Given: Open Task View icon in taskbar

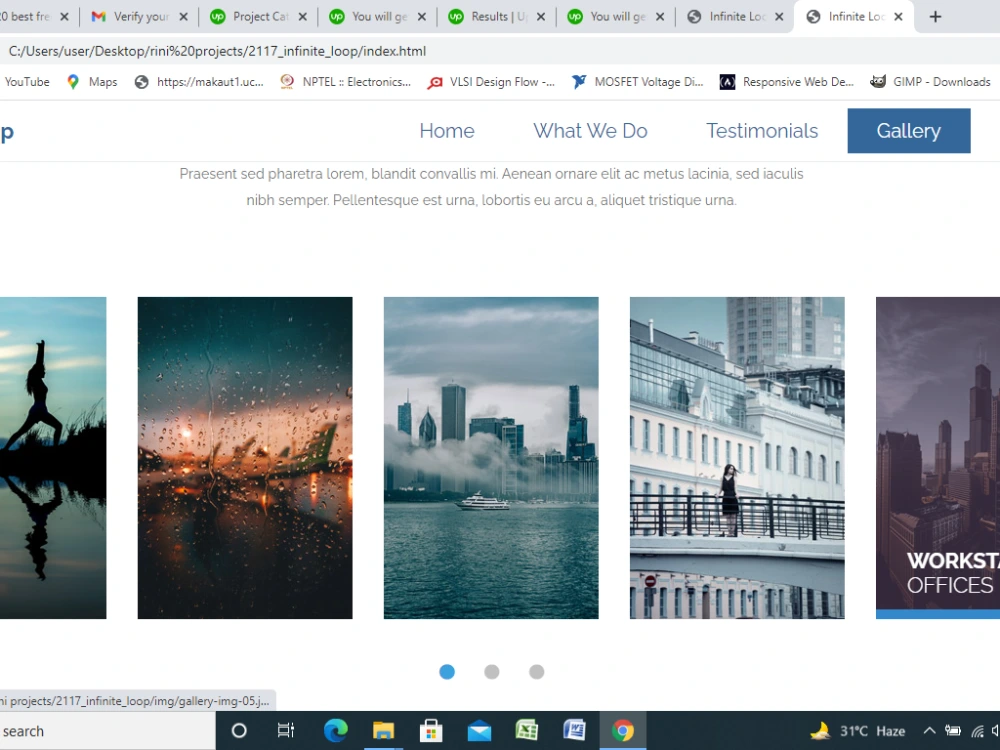Looking at the screenshot, I should pyautogui.click(x=286, y=730).
